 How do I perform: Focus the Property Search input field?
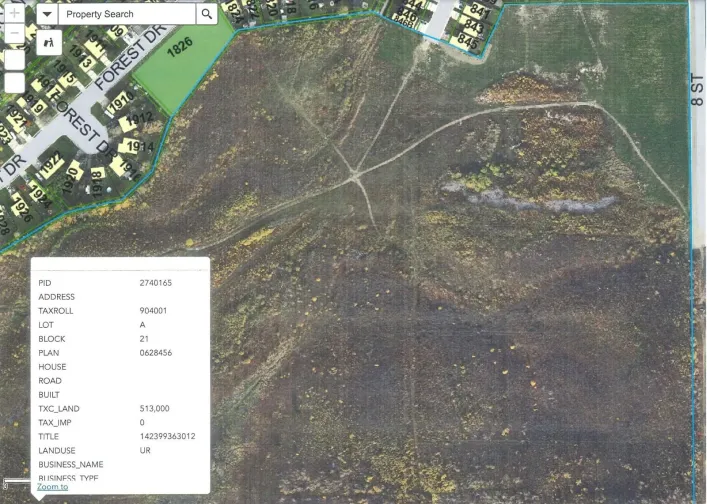127,14
